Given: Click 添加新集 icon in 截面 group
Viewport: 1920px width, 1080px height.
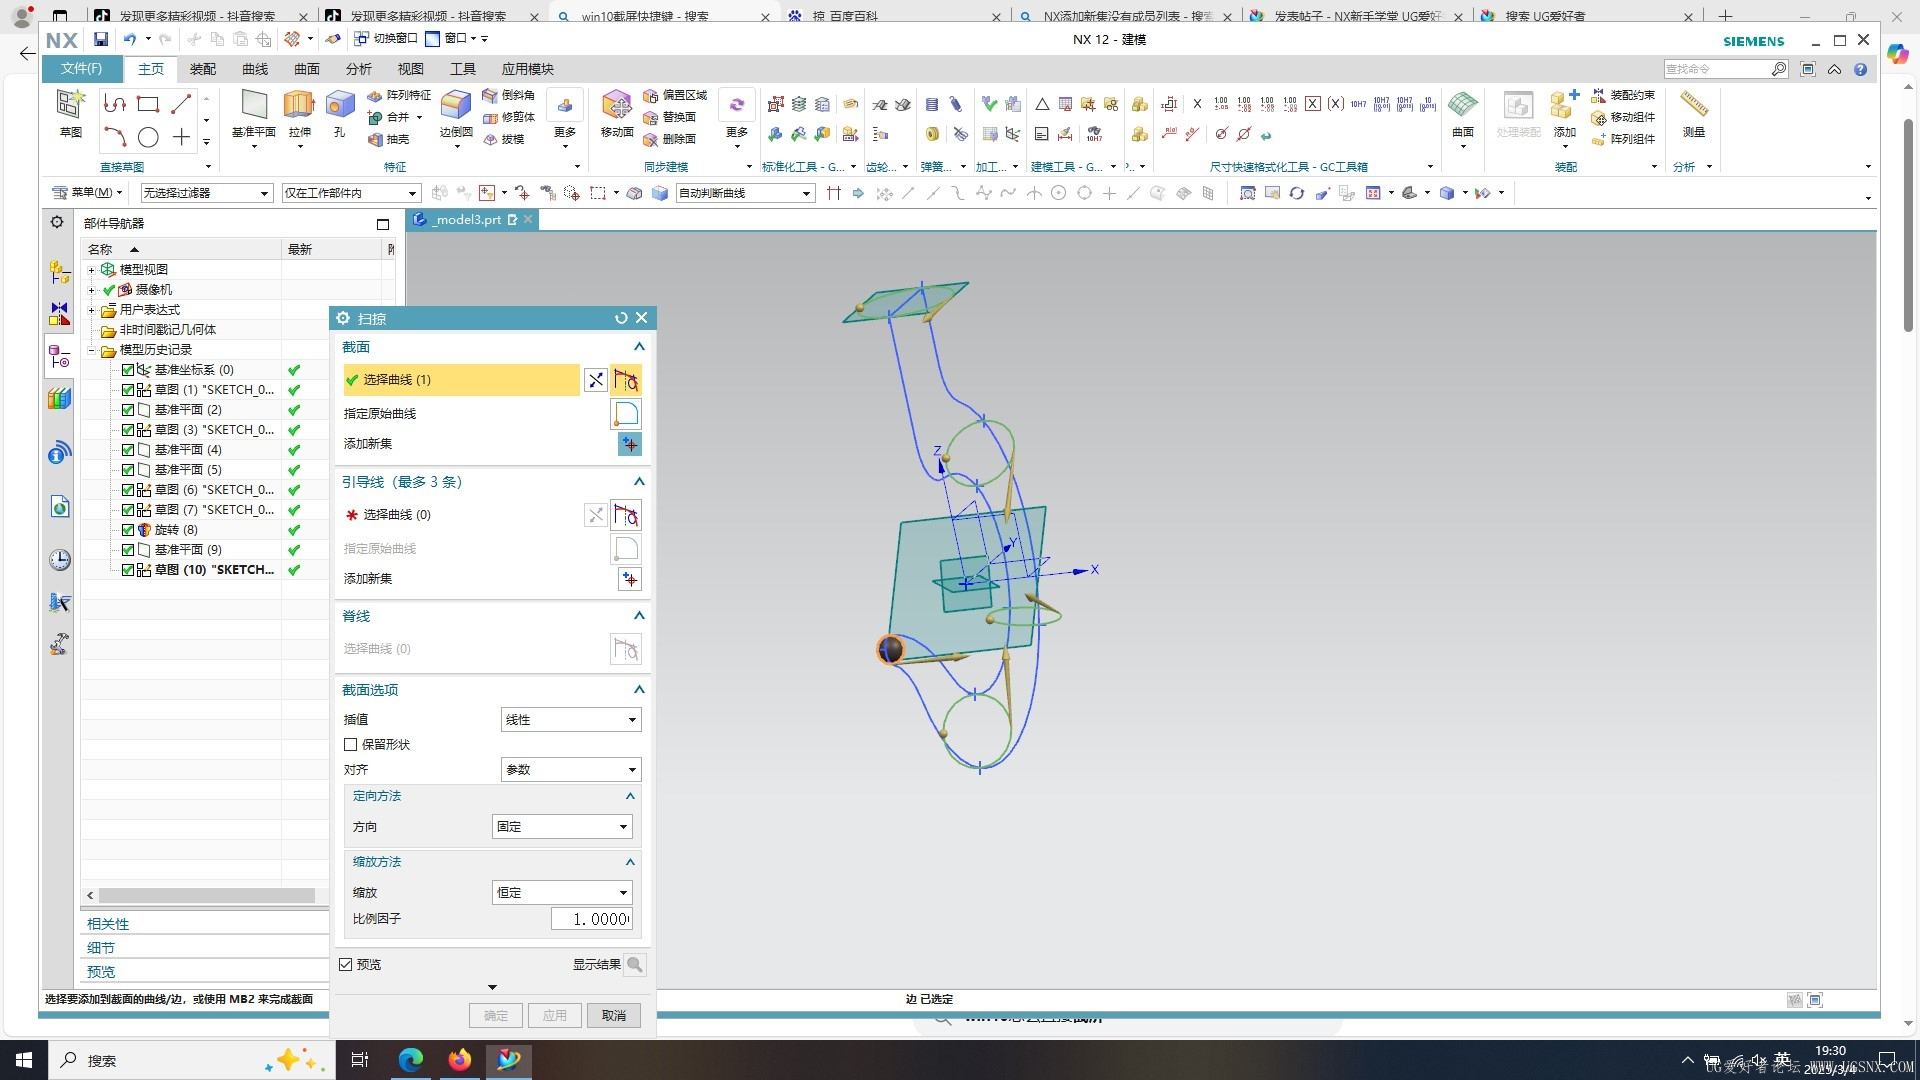Looking at the screenshot, I should [629, 444].
